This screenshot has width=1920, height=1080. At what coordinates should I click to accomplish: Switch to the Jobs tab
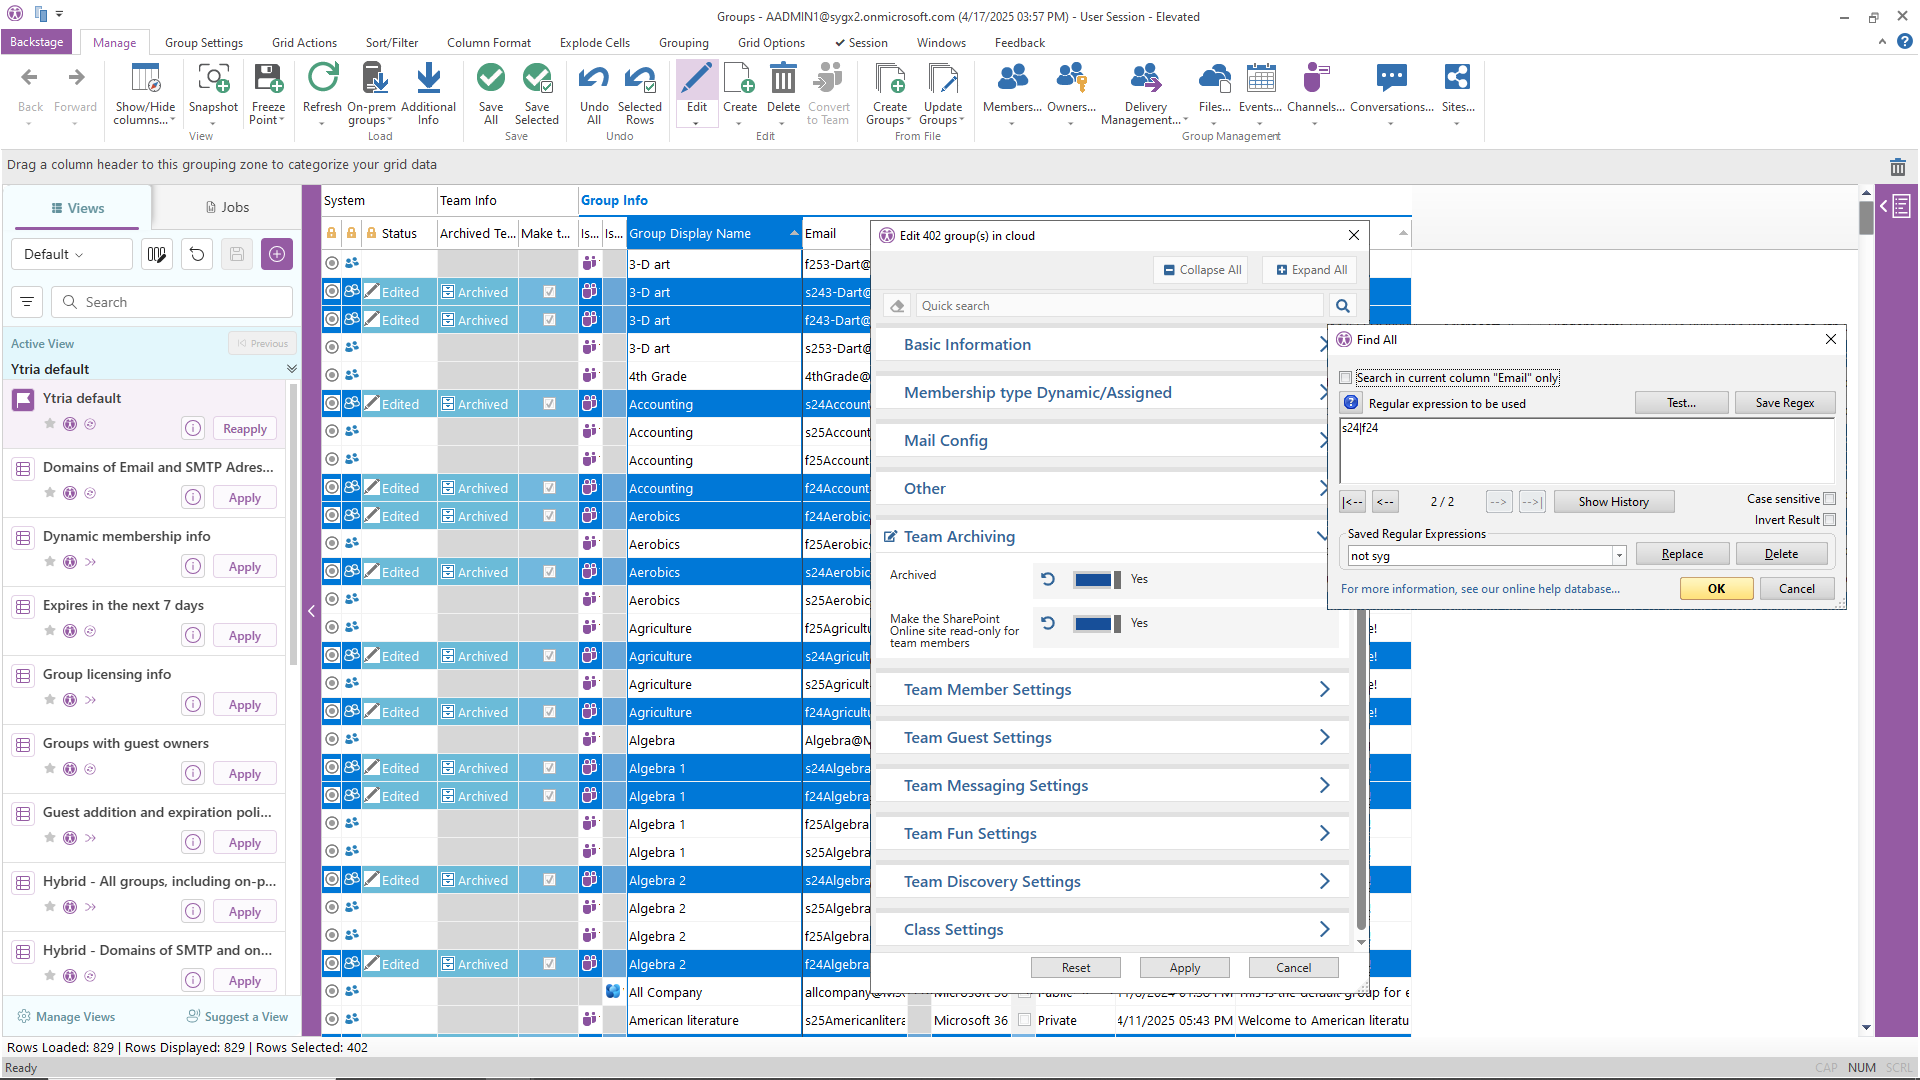227,208
